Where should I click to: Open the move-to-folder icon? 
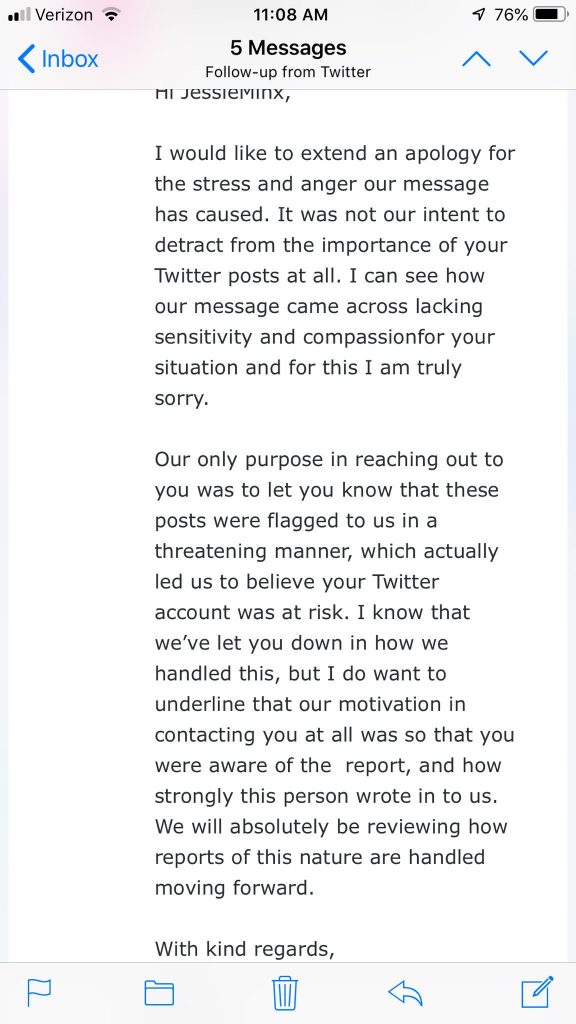(159, 993)
